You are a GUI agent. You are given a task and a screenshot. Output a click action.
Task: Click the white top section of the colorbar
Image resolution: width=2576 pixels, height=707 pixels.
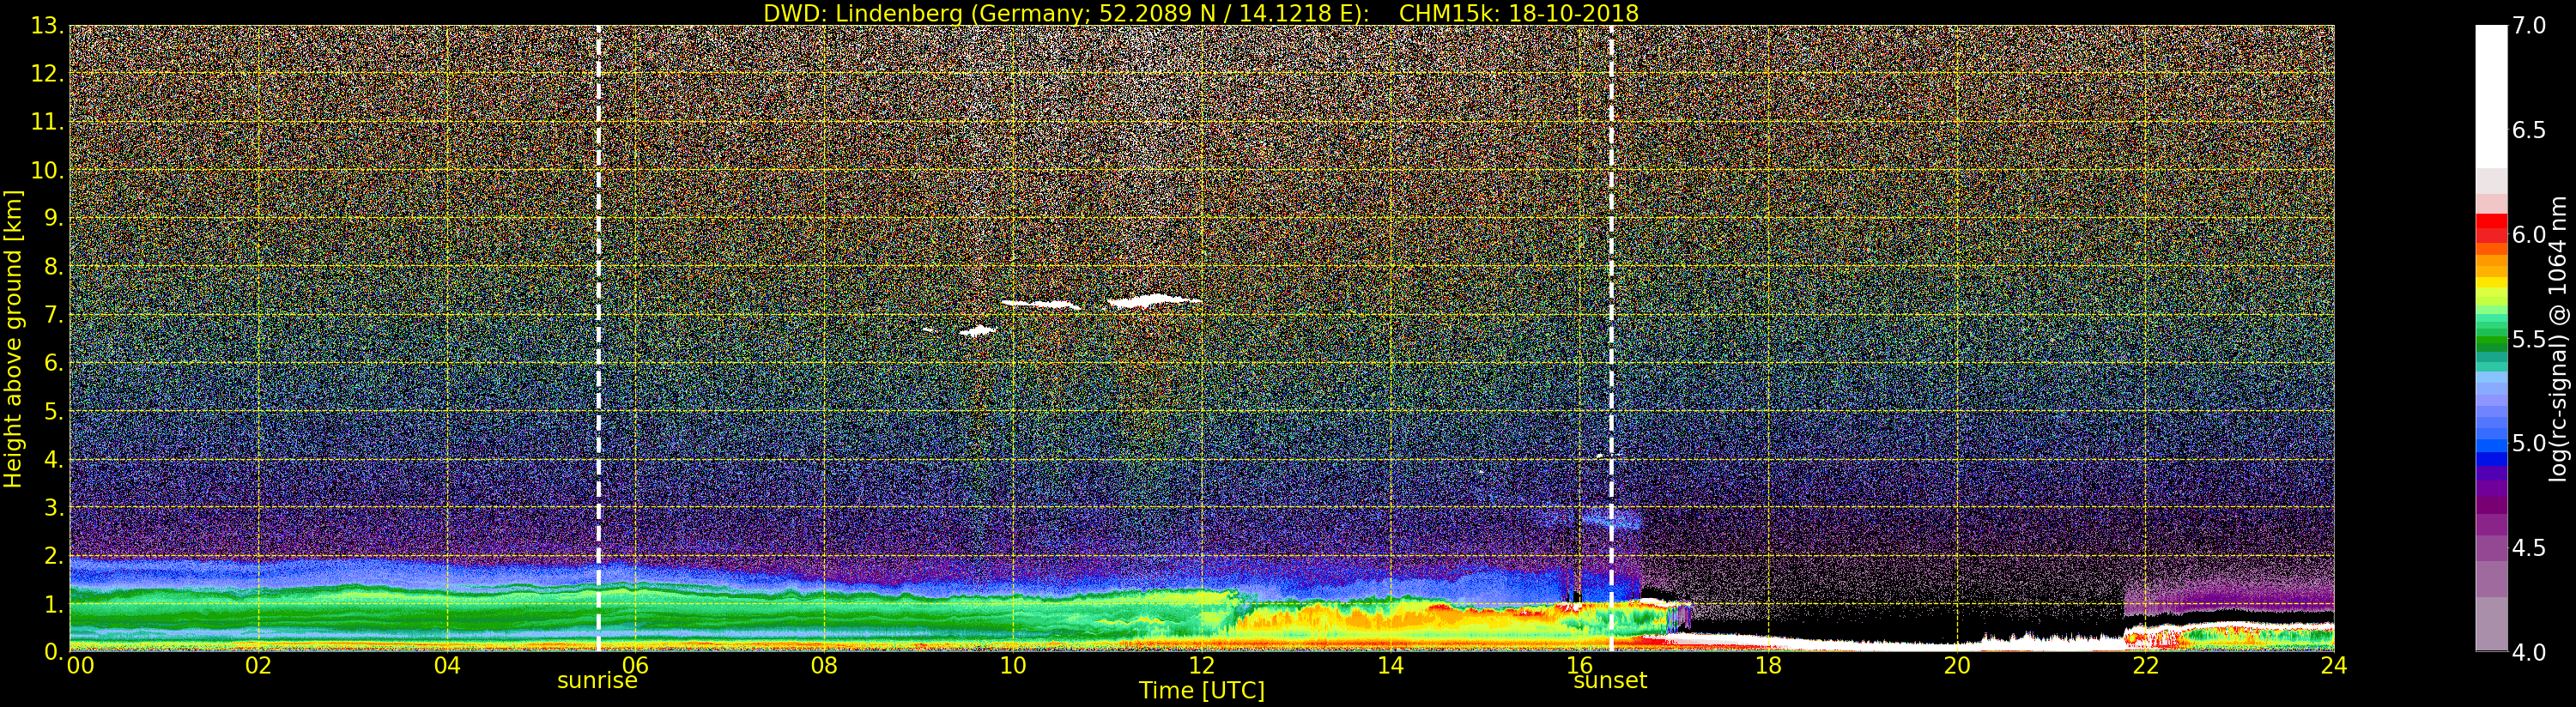[2491, 97]
